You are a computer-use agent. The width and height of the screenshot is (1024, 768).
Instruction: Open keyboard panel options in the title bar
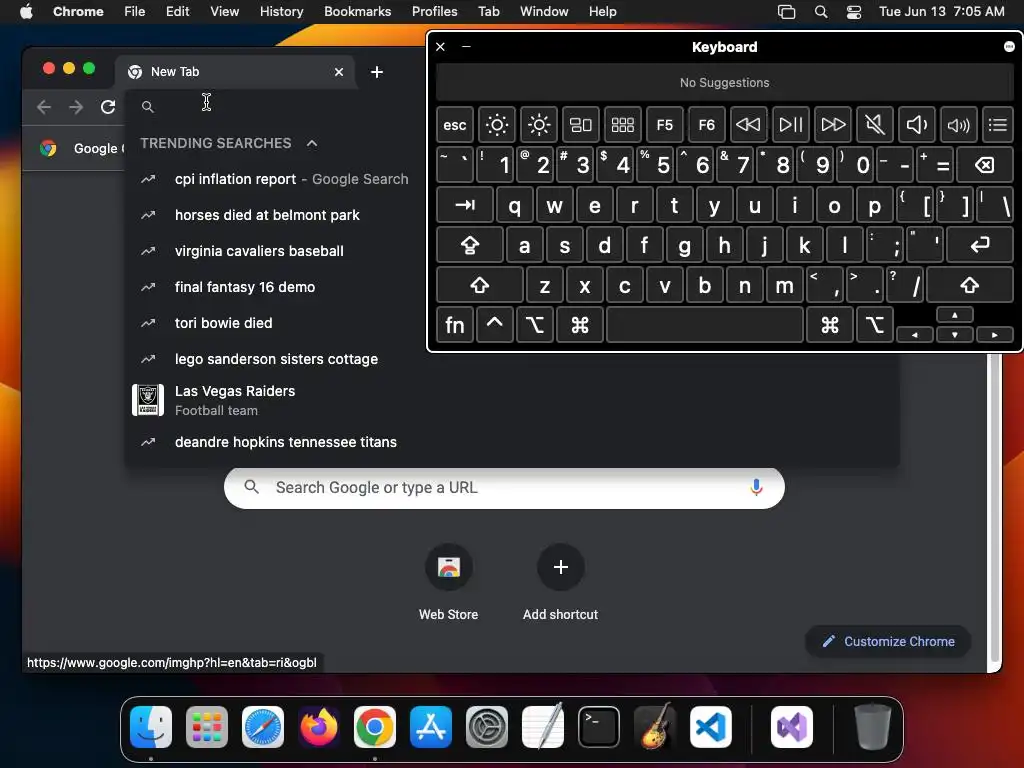pyautogui.click(x=1009, y=46)
